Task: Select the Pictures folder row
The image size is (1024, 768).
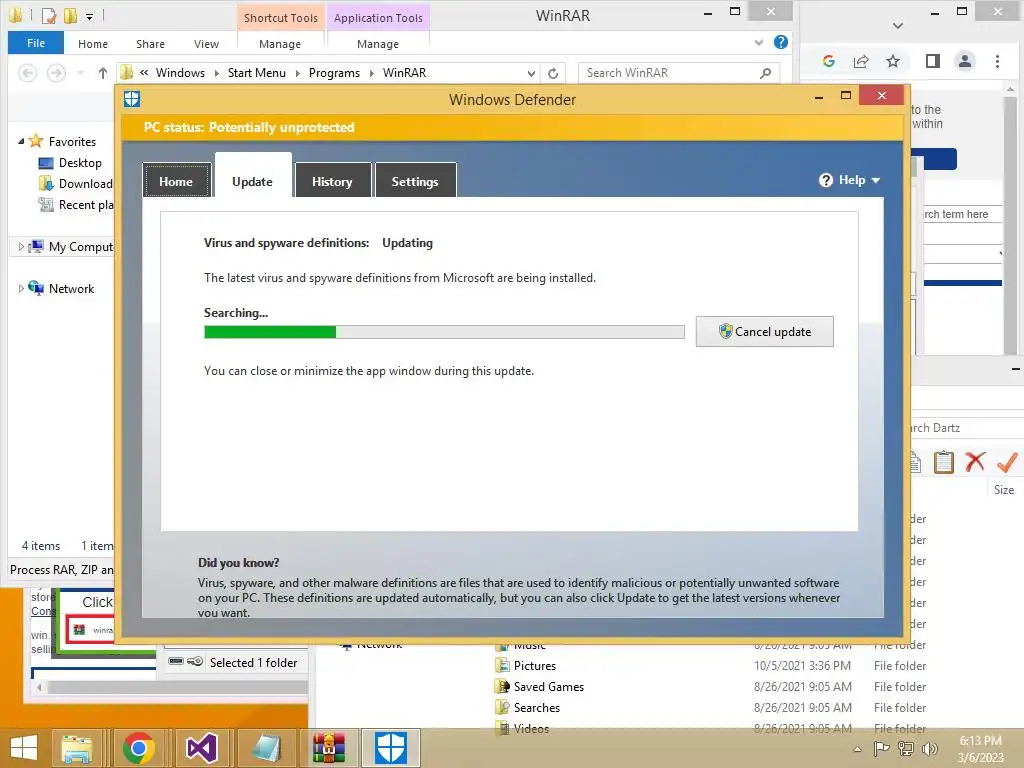Action: 711,665
